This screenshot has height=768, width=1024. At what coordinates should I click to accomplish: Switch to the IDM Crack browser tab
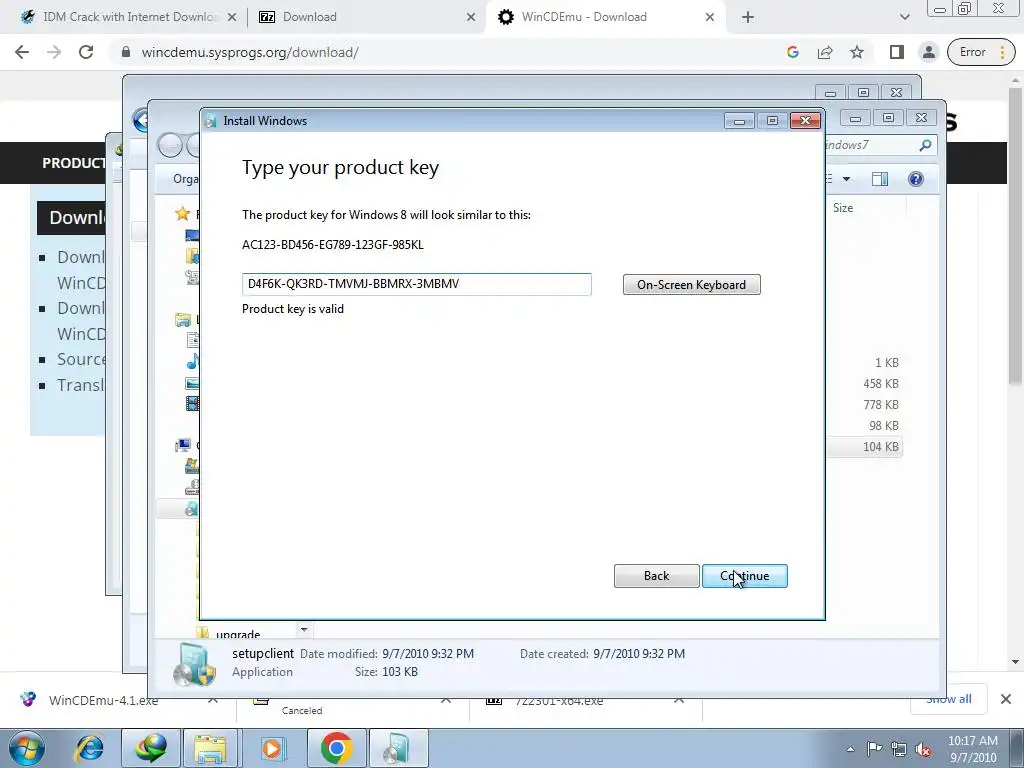click(x=129, y=17)
